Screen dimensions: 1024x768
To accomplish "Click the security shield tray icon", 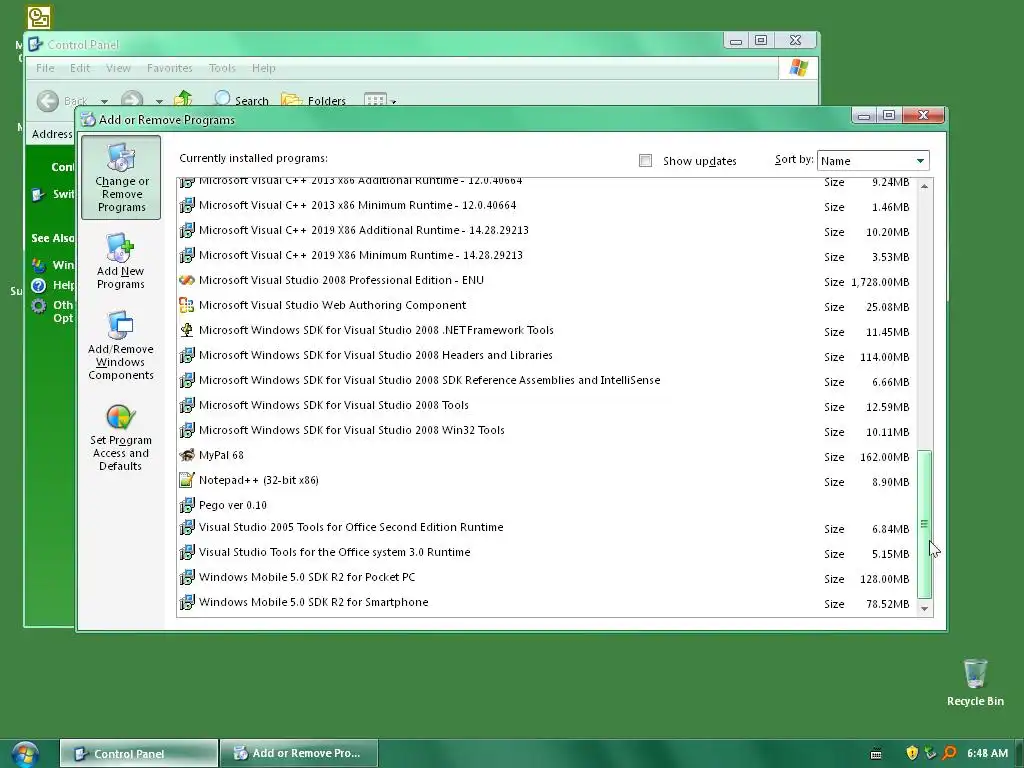I will (x=912, y=753).
